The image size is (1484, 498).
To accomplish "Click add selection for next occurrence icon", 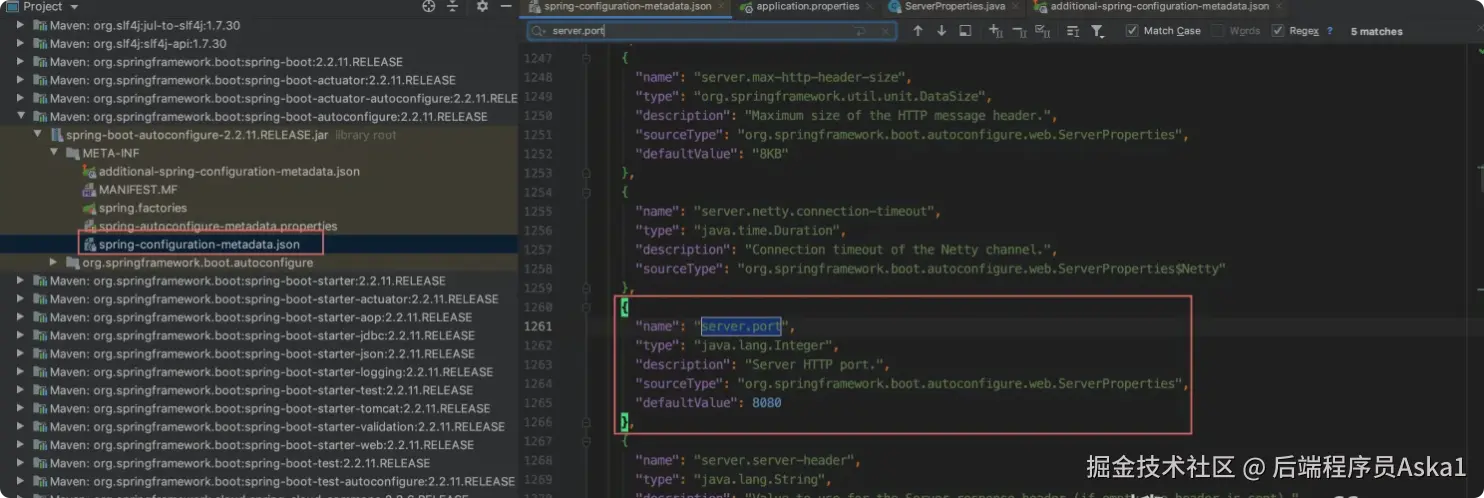I will pyautogui.click(x=995, y=31).
